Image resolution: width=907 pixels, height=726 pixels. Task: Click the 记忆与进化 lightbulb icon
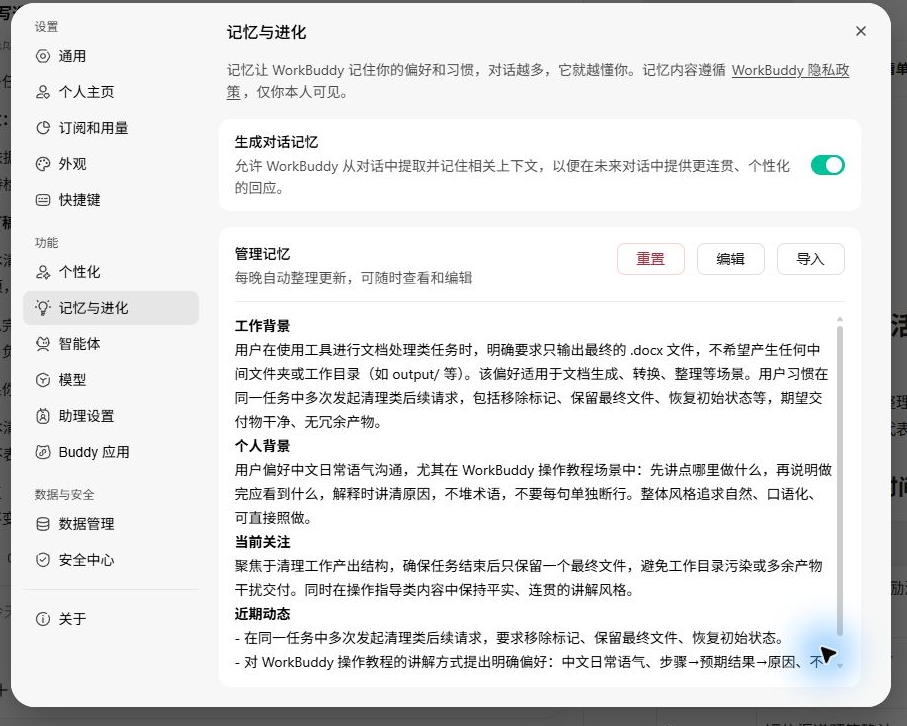[43, 308]
